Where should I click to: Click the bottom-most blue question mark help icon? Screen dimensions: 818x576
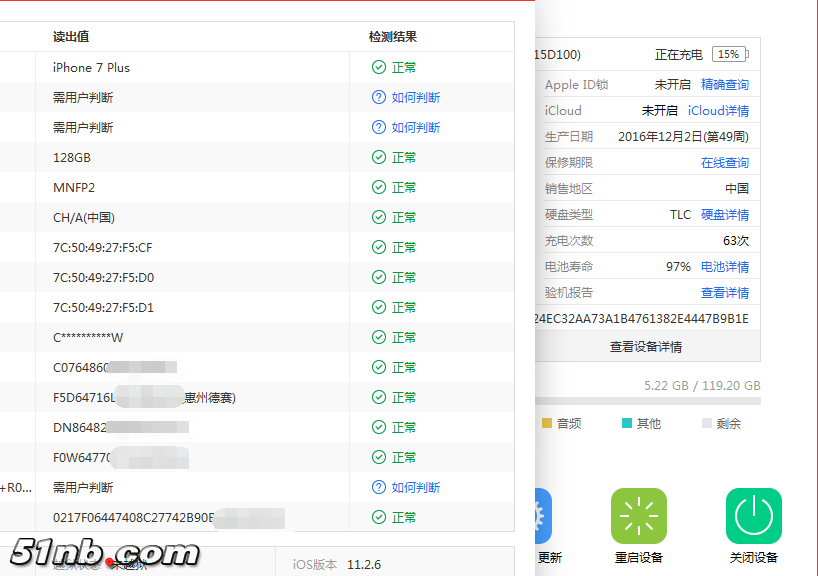pos(378,487)
